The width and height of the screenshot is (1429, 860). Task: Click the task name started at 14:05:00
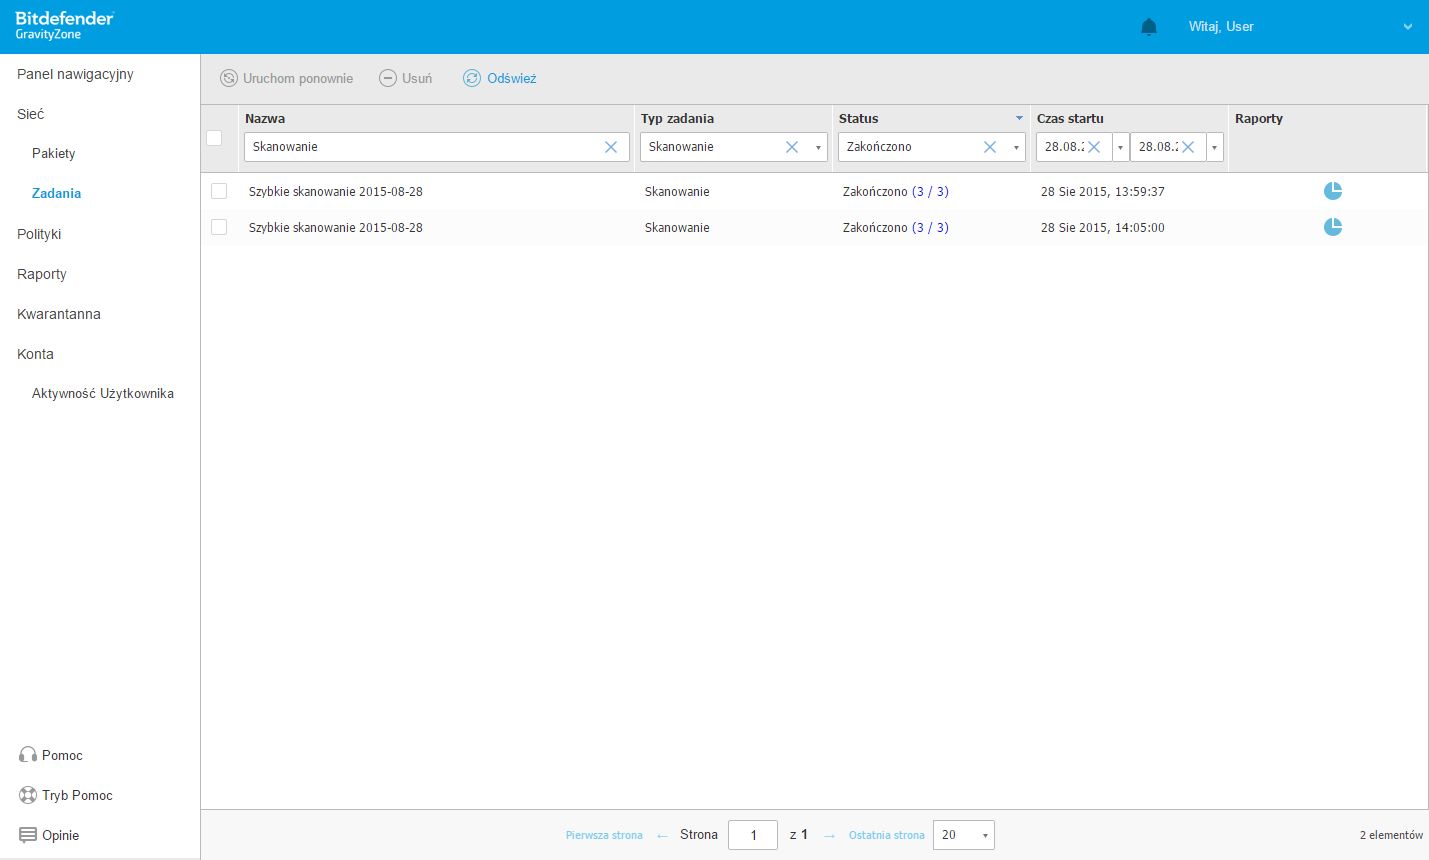[x=336, y=227]
